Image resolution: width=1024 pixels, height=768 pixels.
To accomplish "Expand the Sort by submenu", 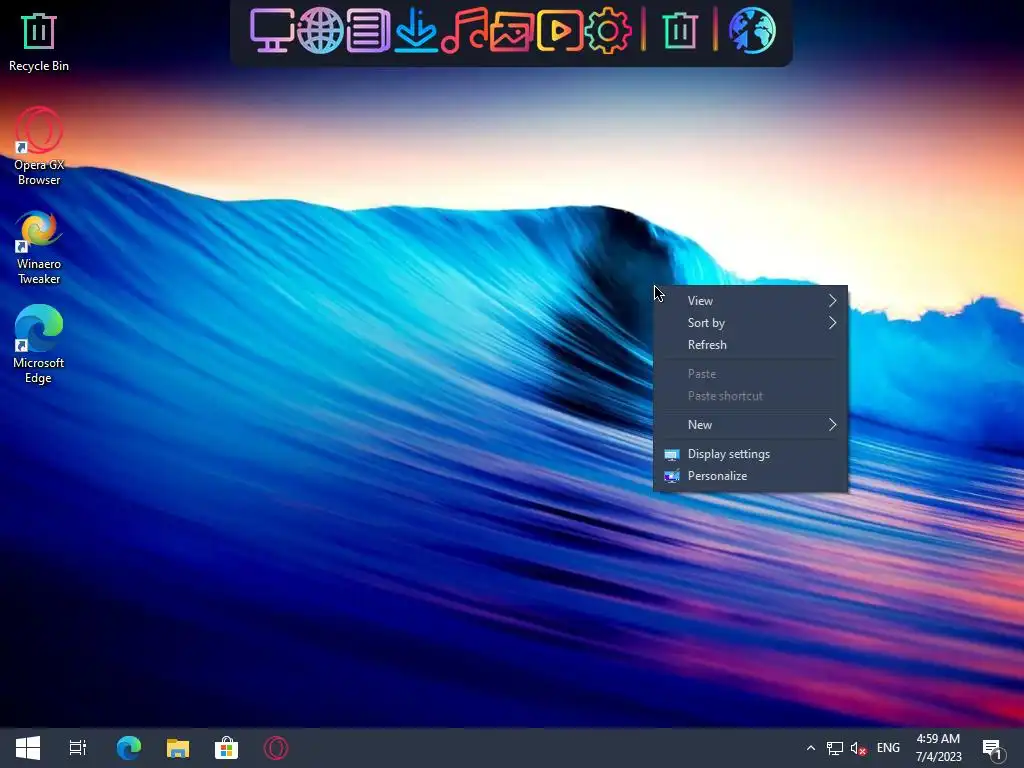I will 750,323.
